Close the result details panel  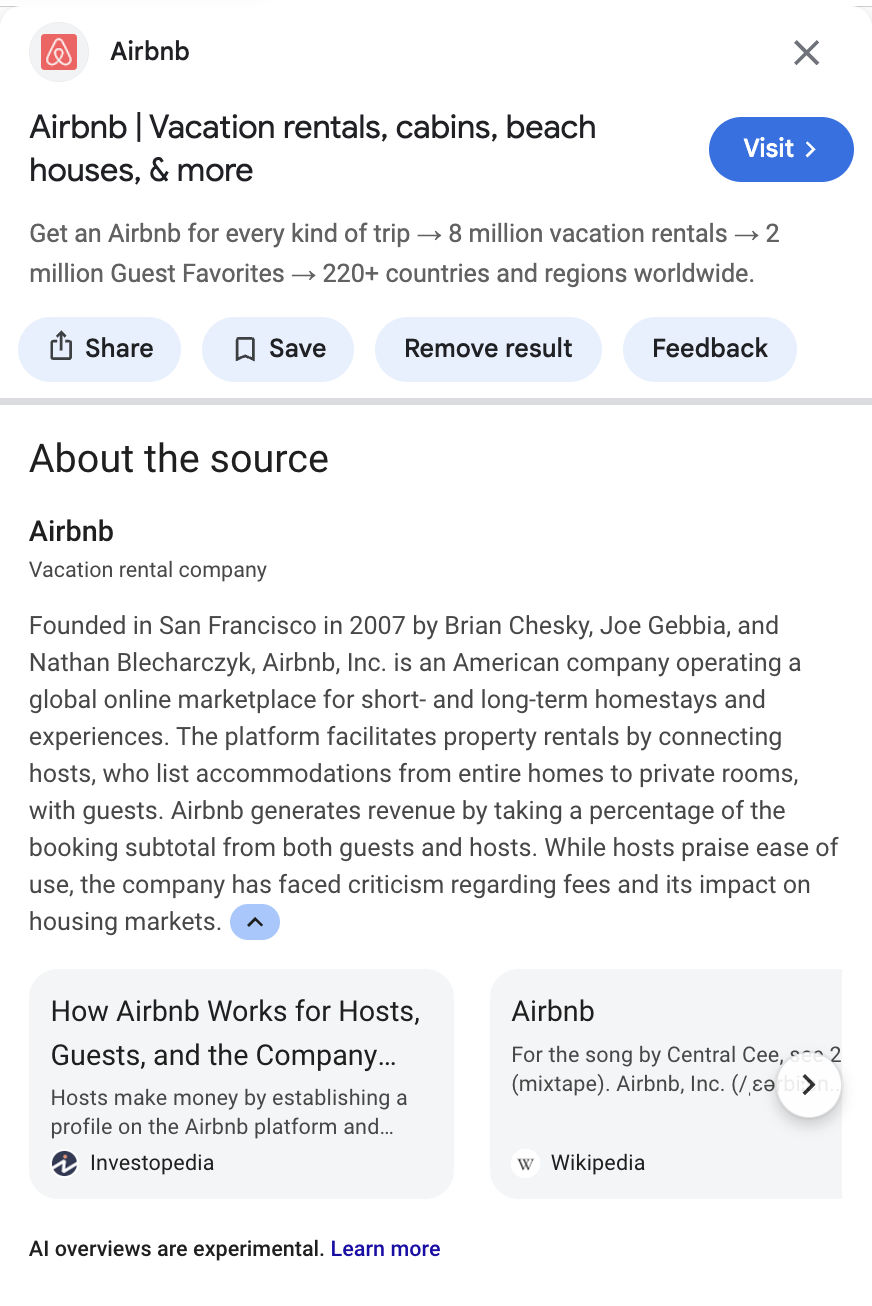point(806,53)
